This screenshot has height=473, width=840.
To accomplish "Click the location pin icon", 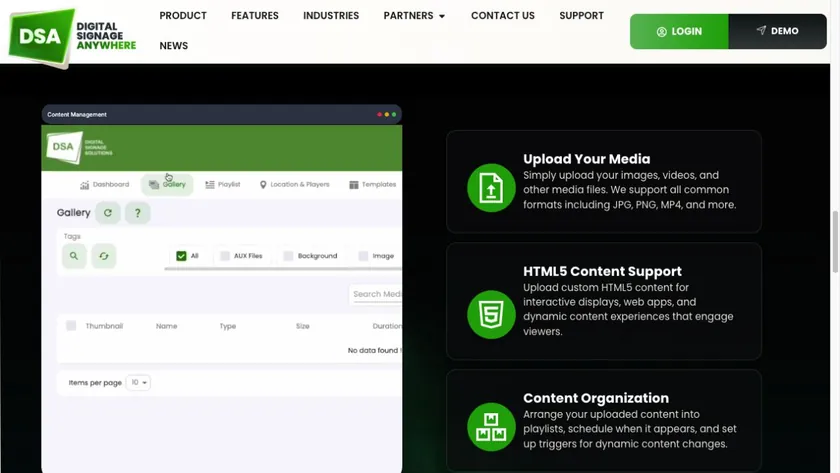I will (x=263, y=185).
